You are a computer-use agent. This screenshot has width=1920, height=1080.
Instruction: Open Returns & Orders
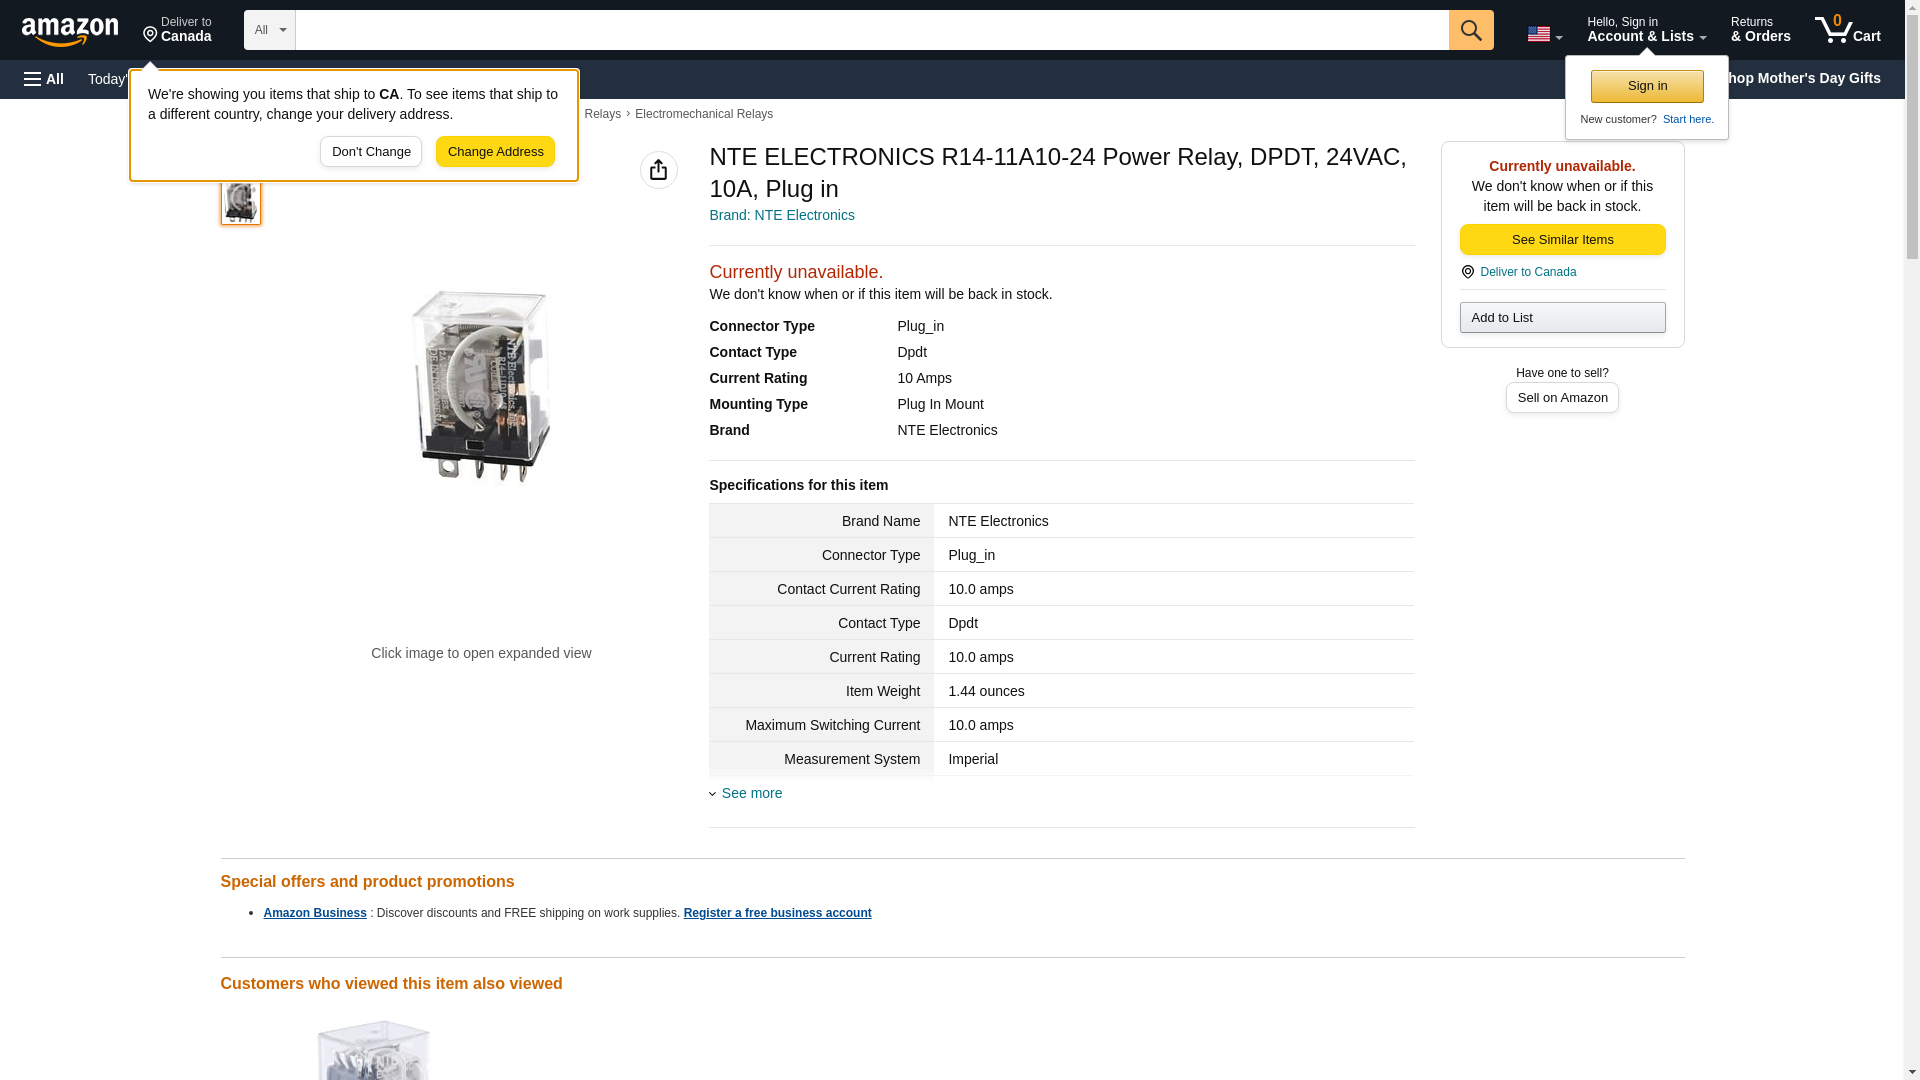[1760, 30]
